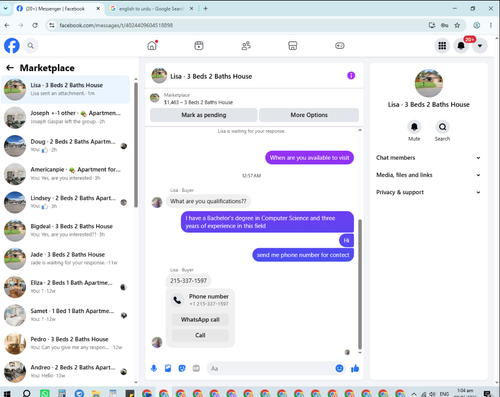The image size is (500, 397).
Task: Click message 'When are you available to visit'
Action: (310, 158)
